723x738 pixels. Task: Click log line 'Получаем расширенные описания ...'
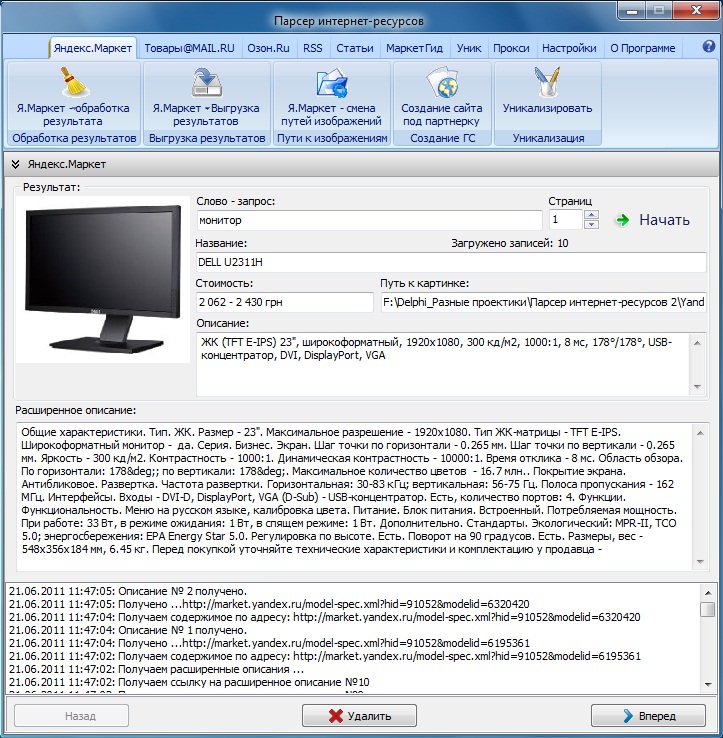pyautogui.click(x=156, y=669)
